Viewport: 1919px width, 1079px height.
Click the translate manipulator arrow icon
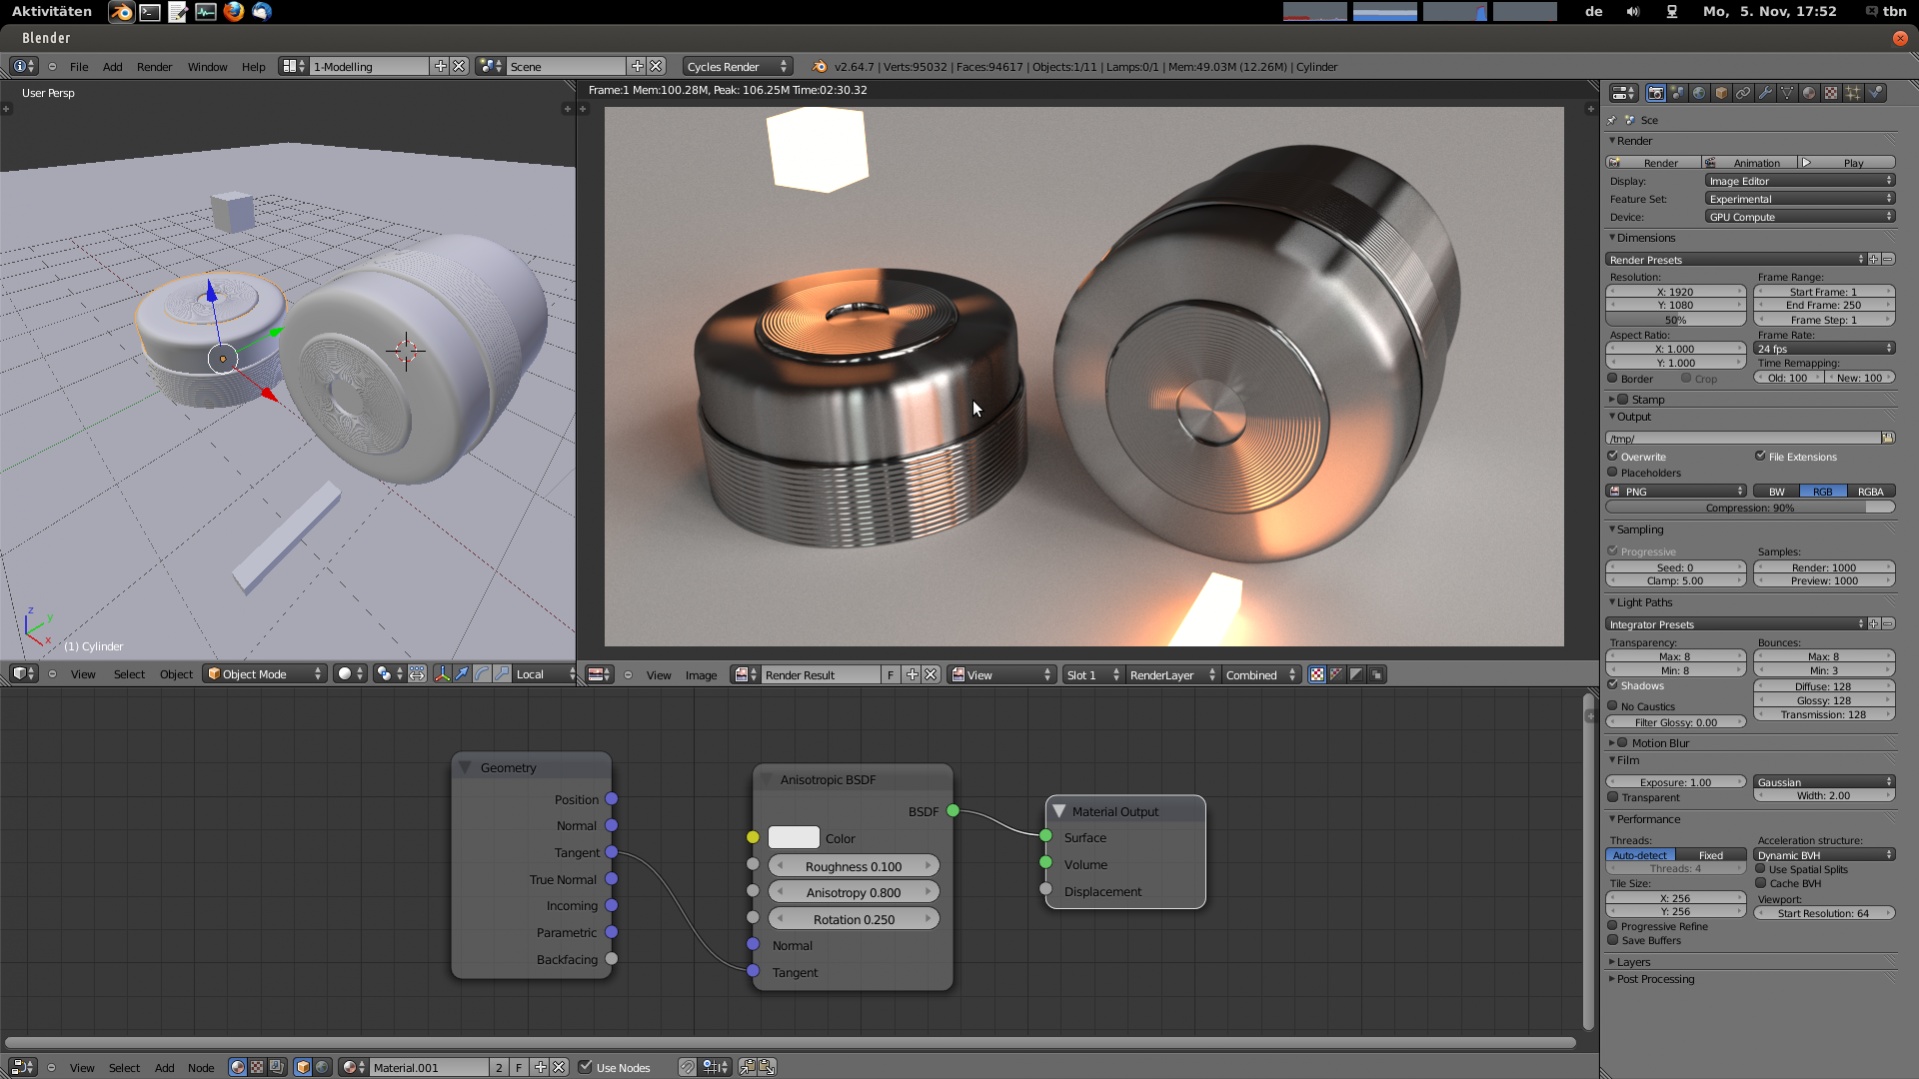(x=462, y=674)
